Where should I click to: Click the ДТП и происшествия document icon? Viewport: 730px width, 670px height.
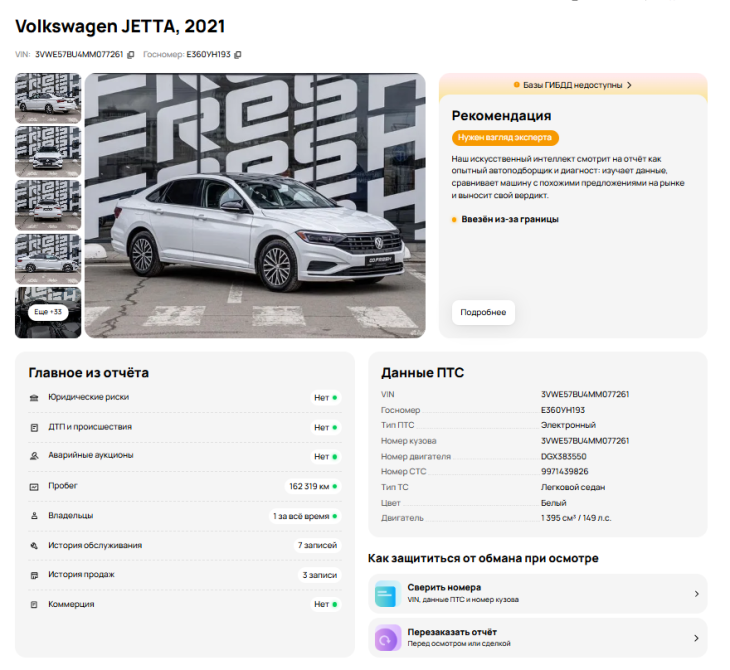click(34, 428)
